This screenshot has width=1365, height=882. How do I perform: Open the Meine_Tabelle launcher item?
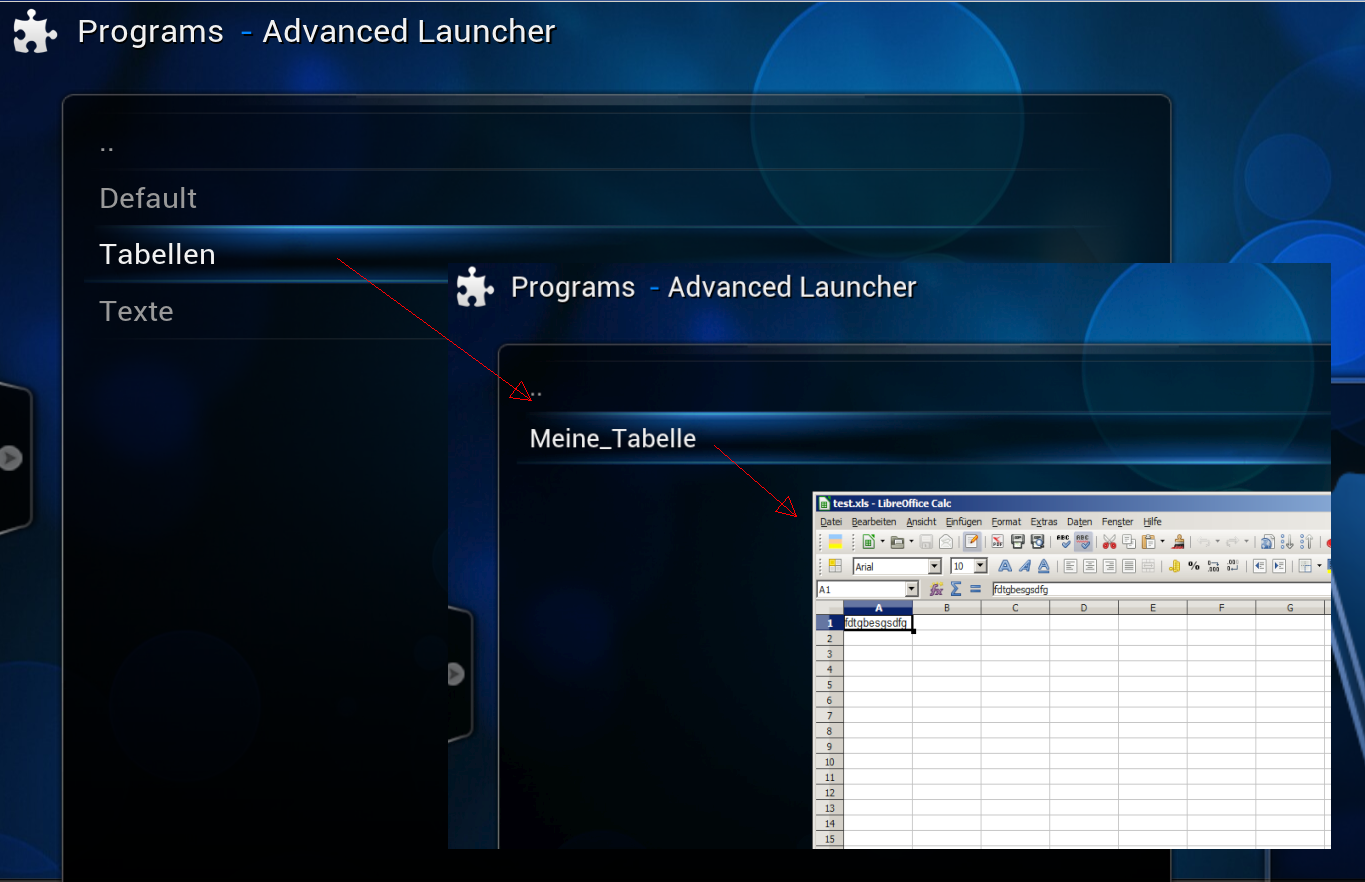tap(613, 438)
